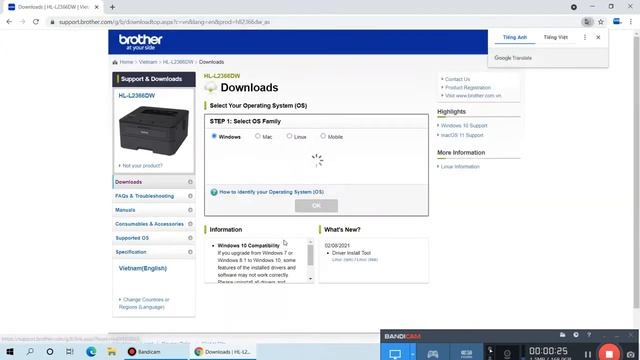Toggle Bandicam webcam overlay icon
The image size is (640, 360).
[x=507, y=354]
